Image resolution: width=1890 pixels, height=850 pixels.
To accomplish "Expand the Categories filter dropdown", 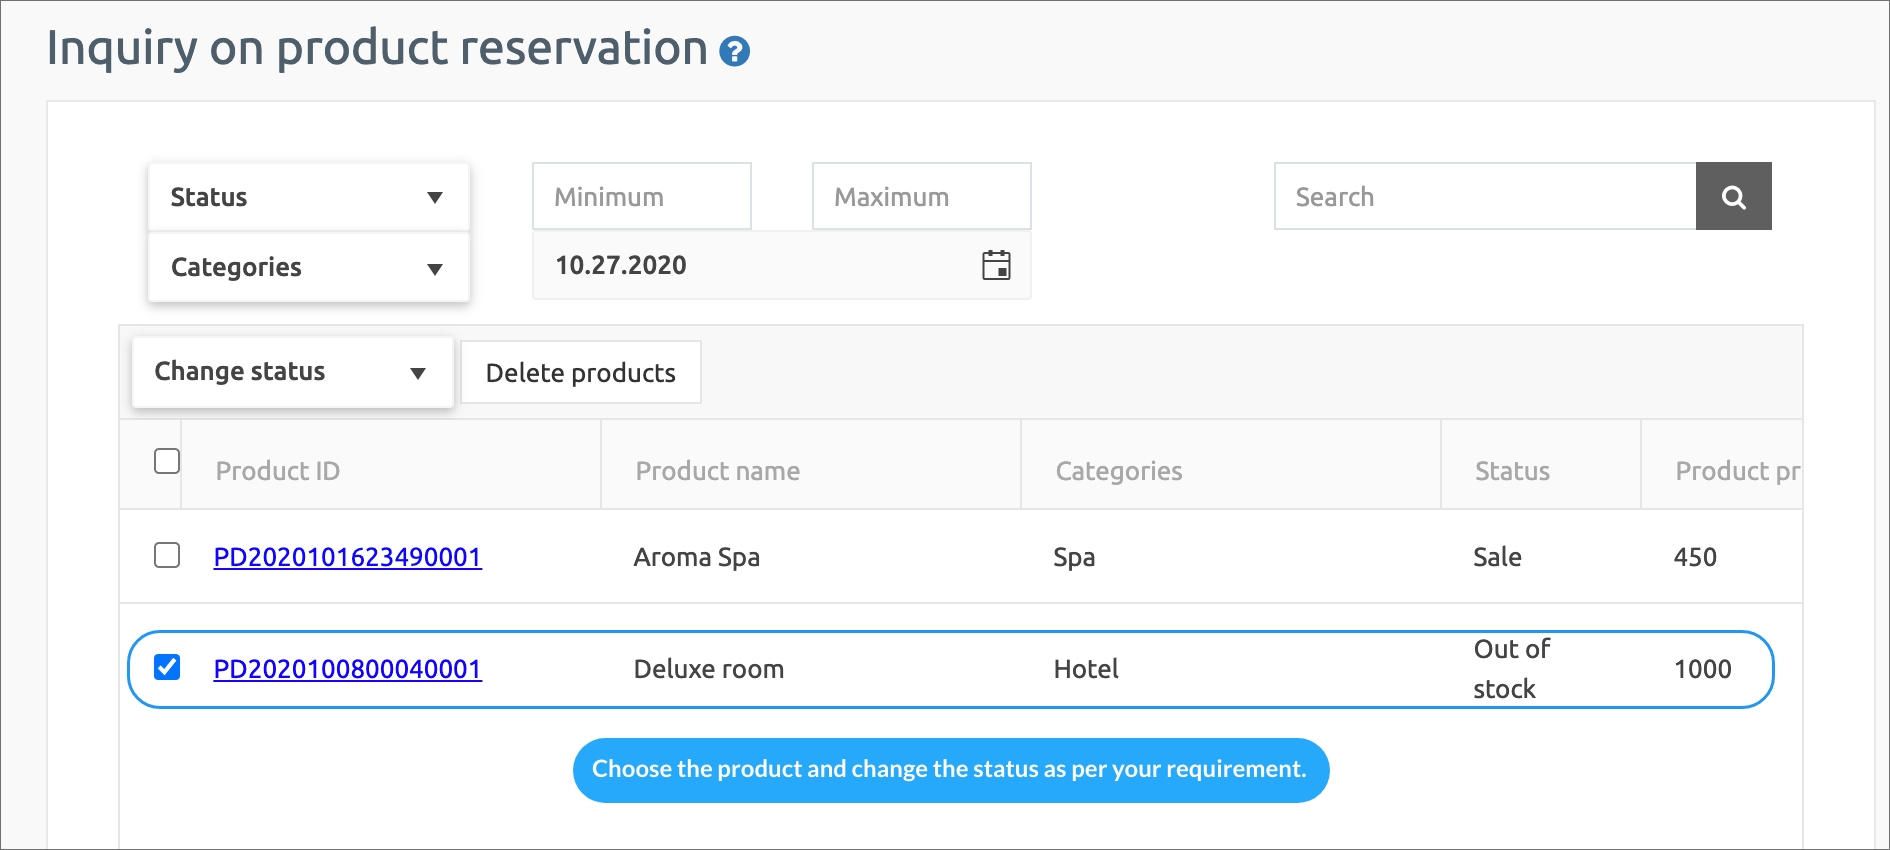I will 308,267.
